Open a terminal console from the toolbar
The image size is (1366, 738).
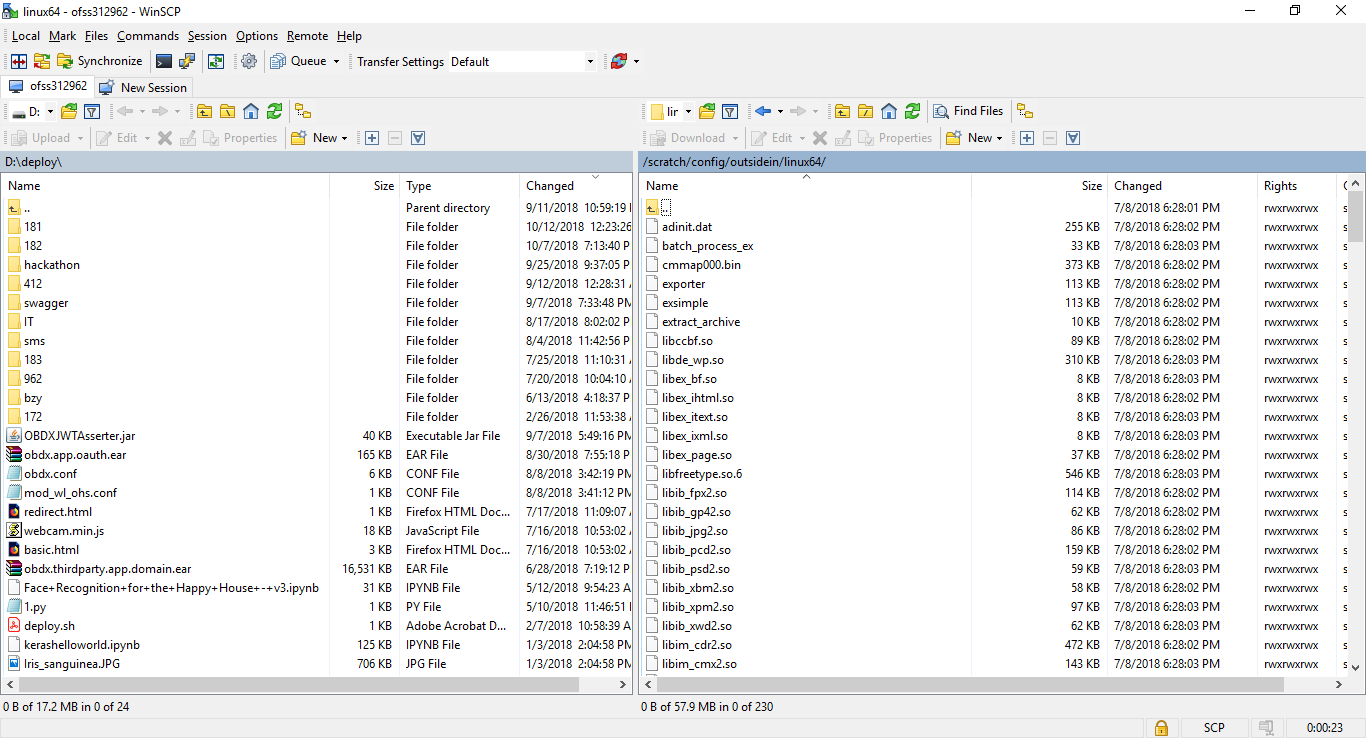(164, 61)
